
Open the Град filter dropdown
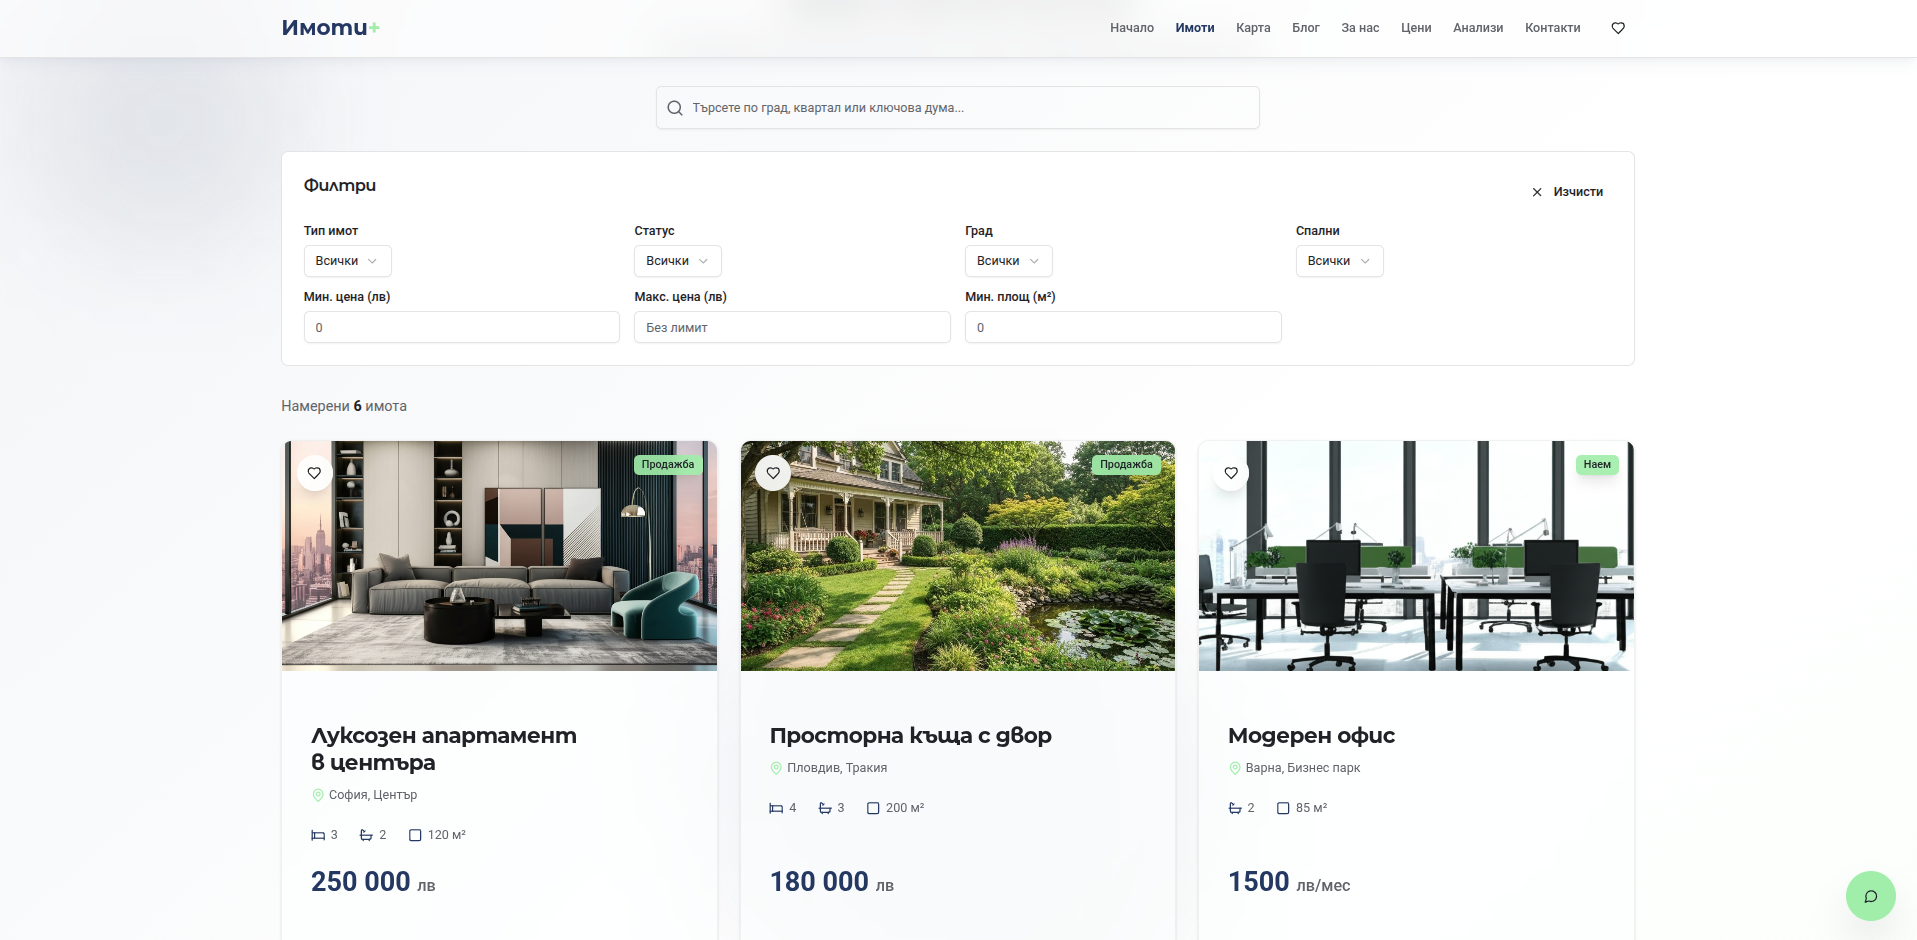[x=1008, y=261]
